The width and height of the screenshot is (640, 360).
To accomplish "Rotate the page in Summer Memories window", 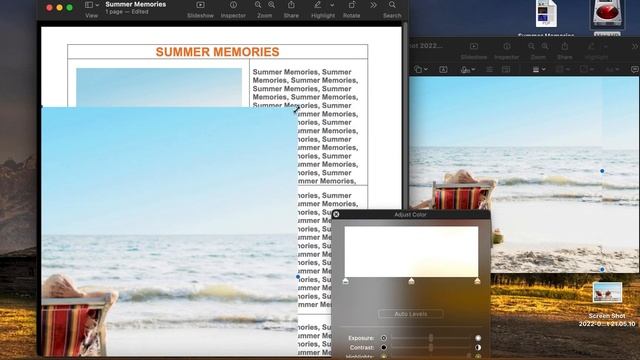I will pos(351,5).
